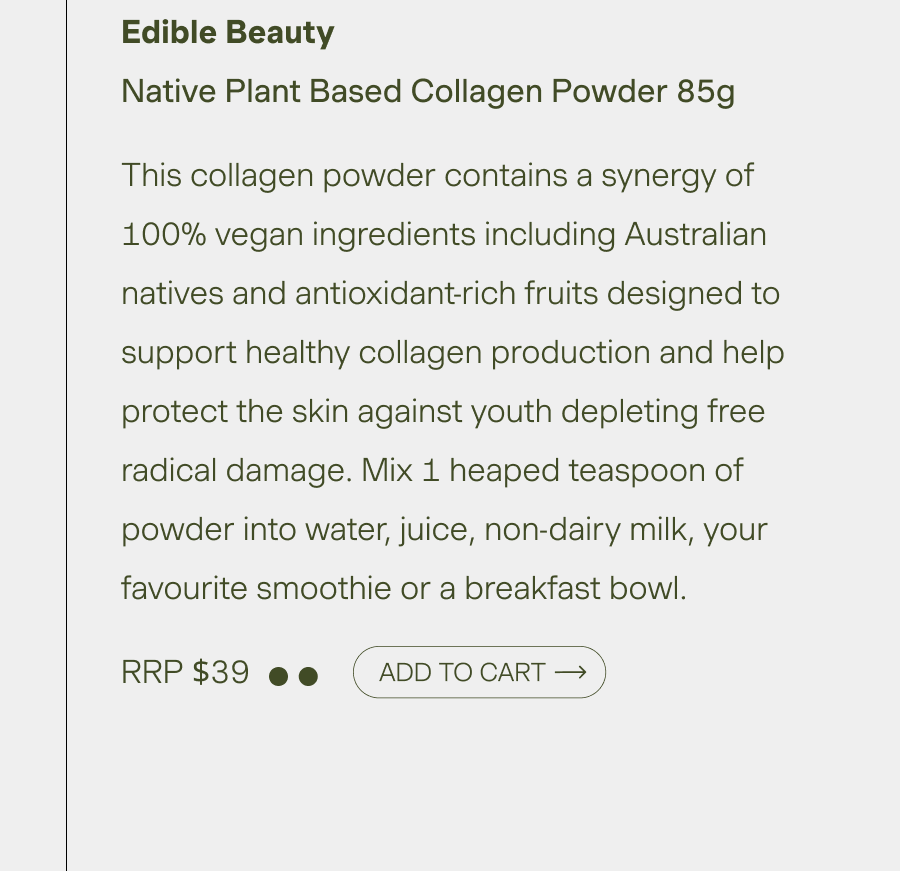The width and height of the screenshot is (900, 871).
Task: Select the second dot beside the price
Action: pyautogui.click(x=308, y=676)
